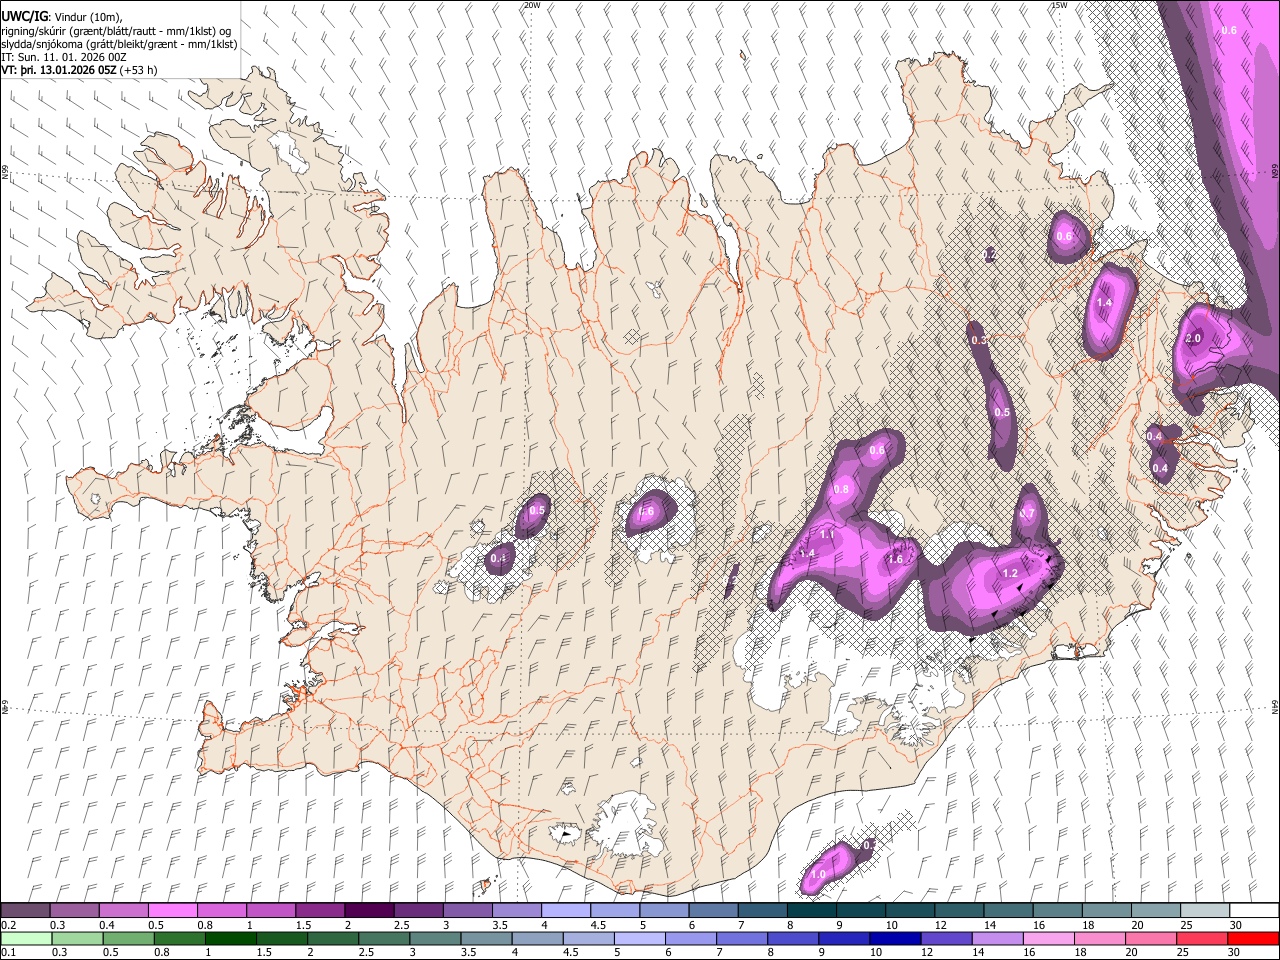The height and width of the screenshot is (960, 1280).
Task: Pick the 2 gray-green swatch in lower legend
Action: point(333,938)
